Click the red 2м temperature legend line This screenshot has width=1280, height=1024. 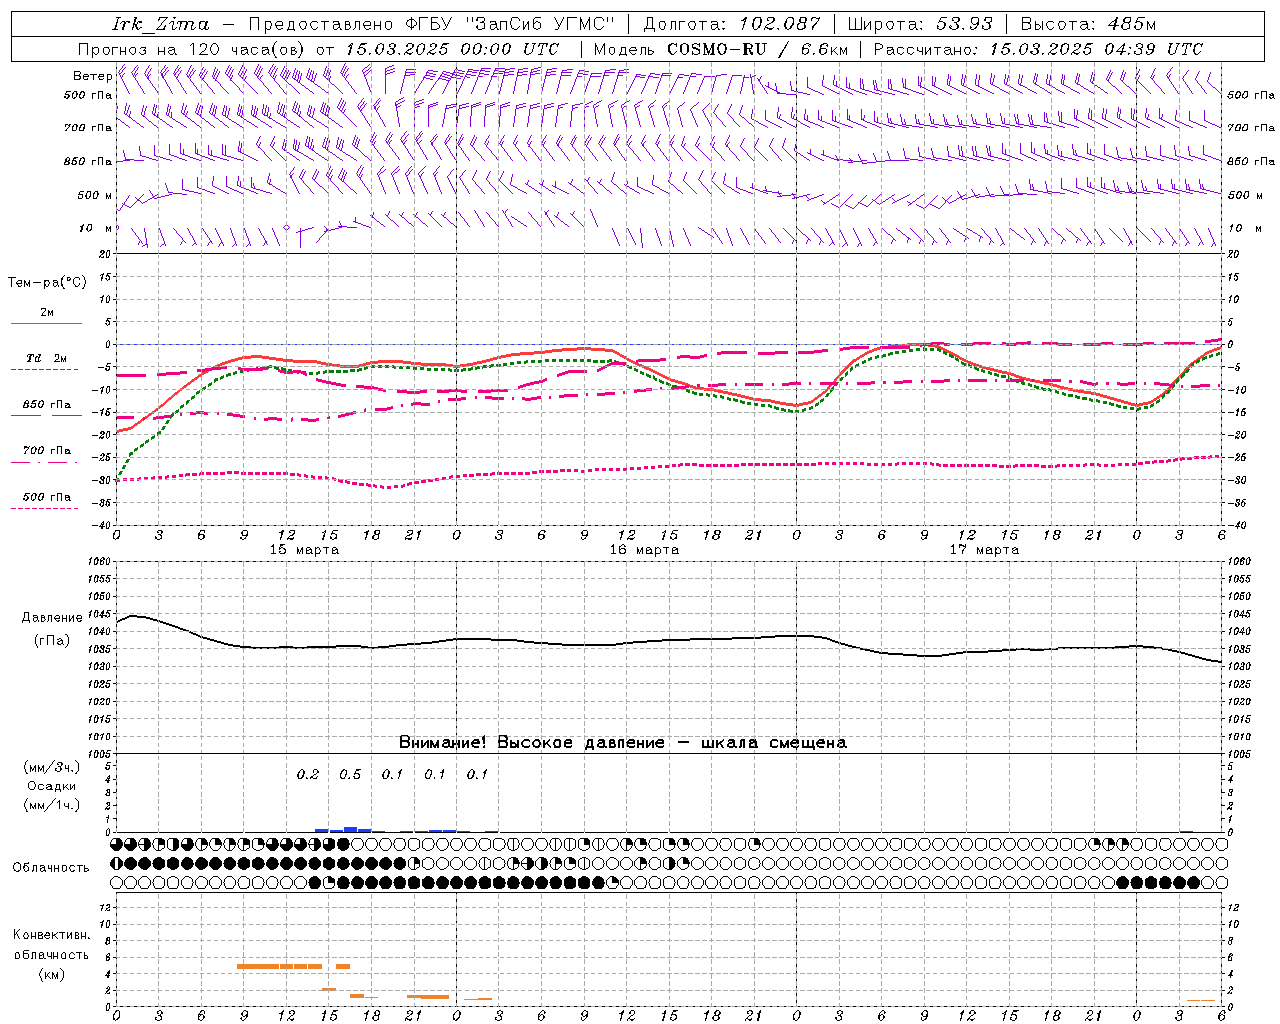tap(46, 323)
